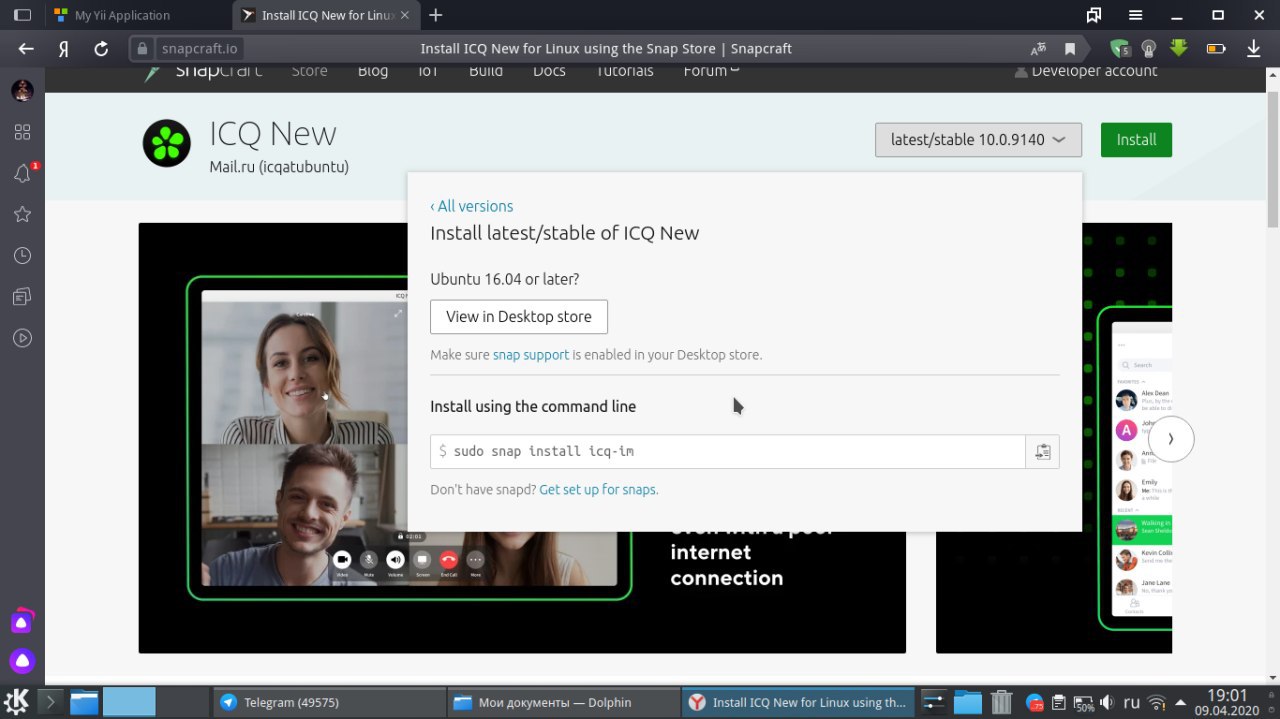This screenshot has width=1280, height=719.
Task: Click the sudo snap install command field
Action: coord(728,451)
